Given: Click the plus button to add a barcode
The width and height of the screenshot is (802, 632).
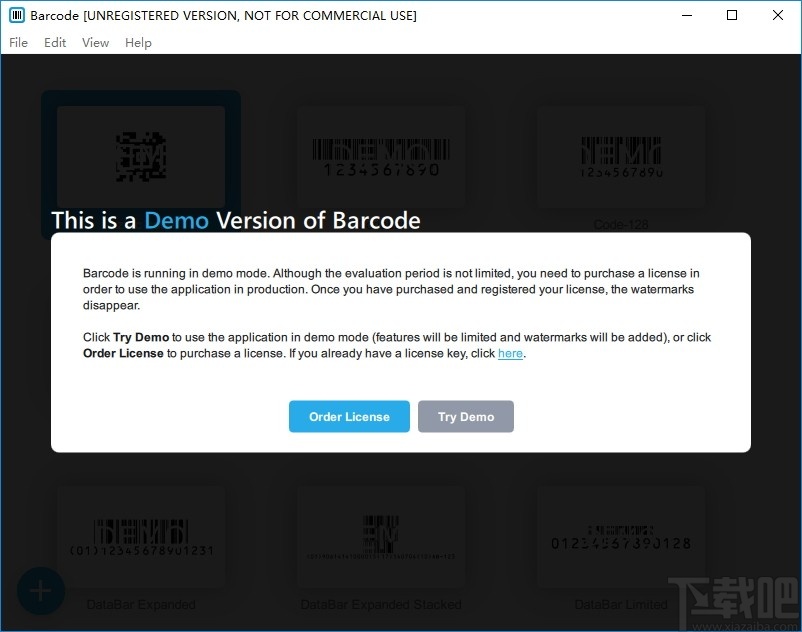Looking at the screenshot, I should point(40,590).
